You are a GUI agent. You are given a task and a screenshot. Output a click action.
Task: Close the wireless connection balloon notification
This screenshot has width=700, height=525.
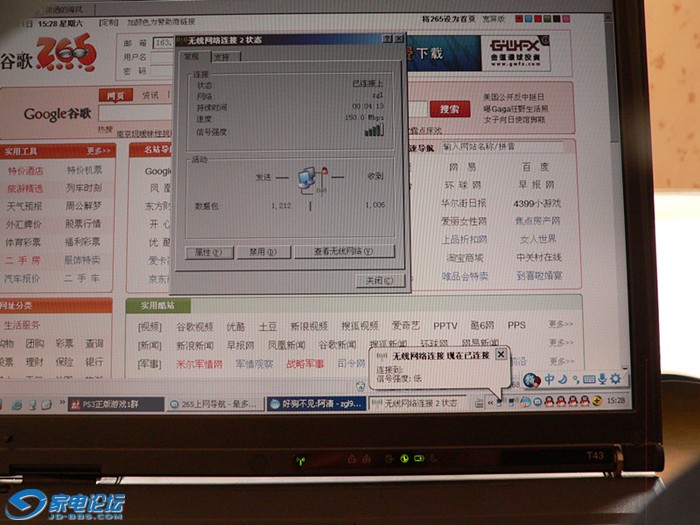coord(501,354)
